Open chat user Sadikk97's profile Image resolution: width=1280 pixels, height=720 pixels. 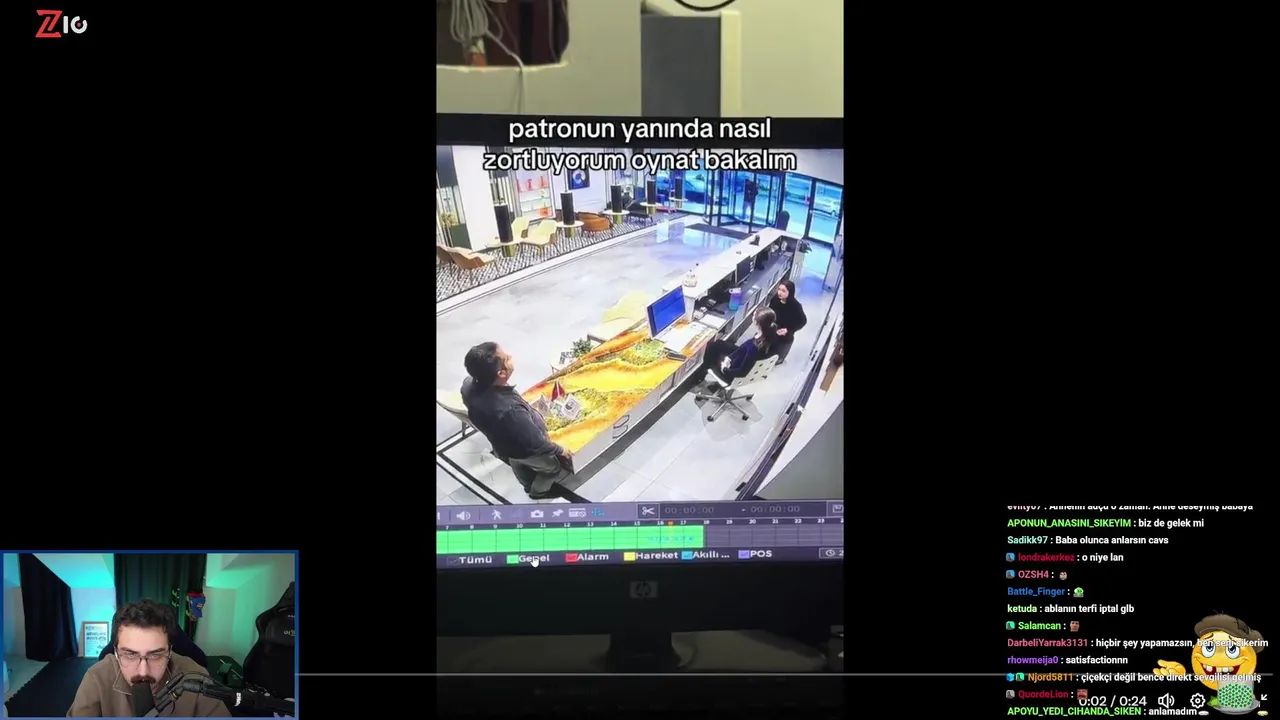1028,540
